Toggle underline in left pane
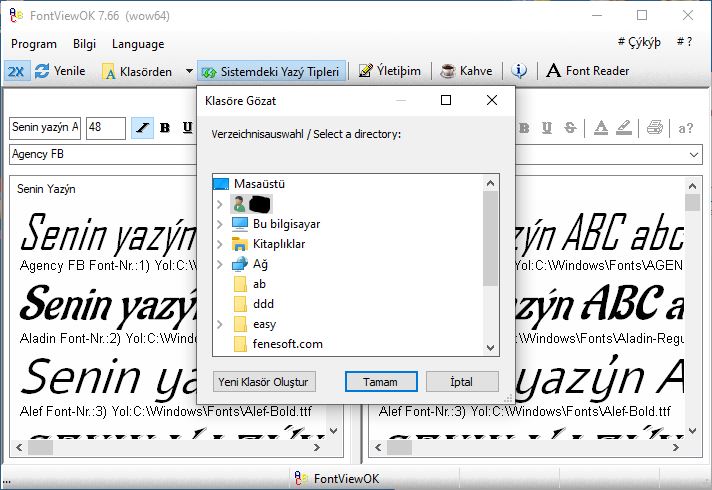 187,128
